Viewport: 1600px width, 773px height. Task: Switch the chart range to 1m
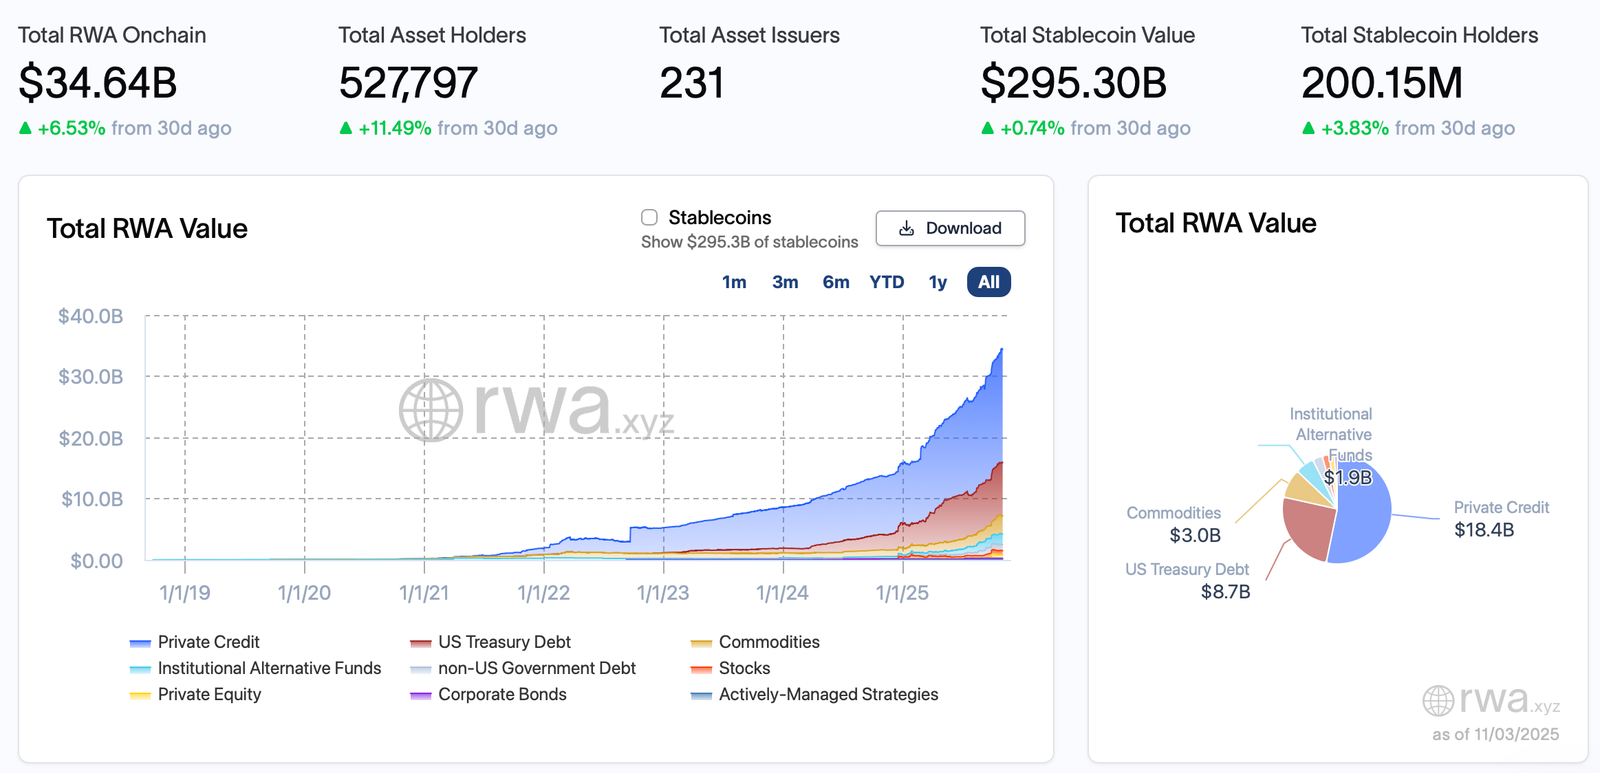click(734, 282)
